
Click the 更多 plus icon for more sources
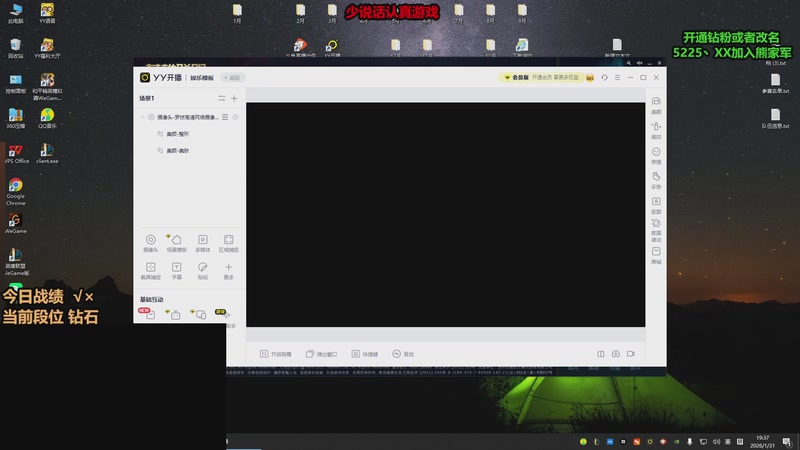[x=228, y=268]
